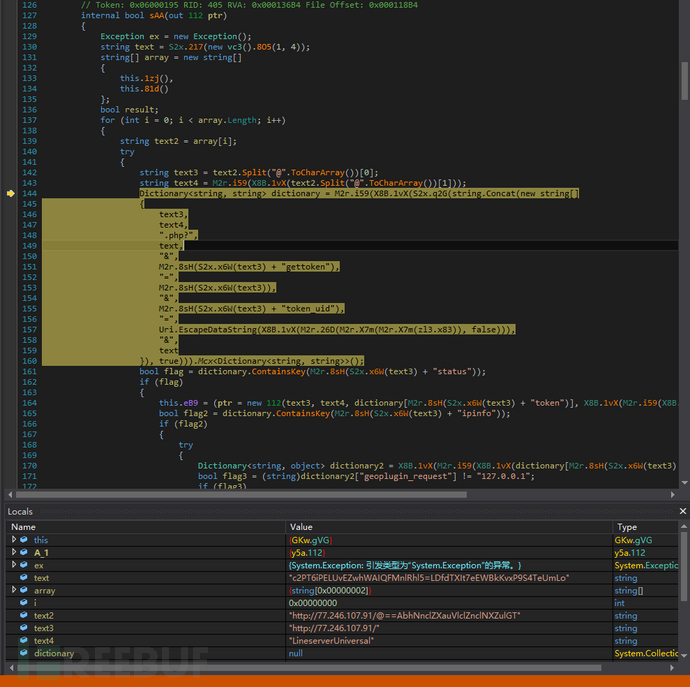Click the "token_uid" string on line 155
690x687 pixels.
(308, 309)
